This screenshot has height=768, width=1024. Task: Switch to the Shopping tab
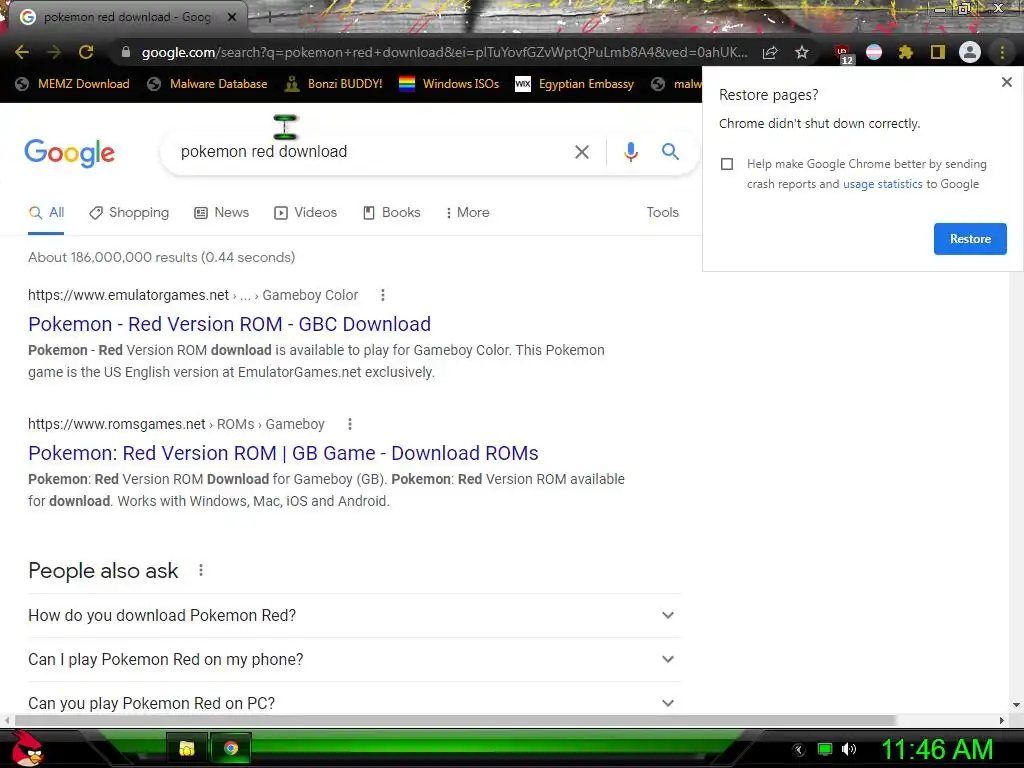click(129, 213)
